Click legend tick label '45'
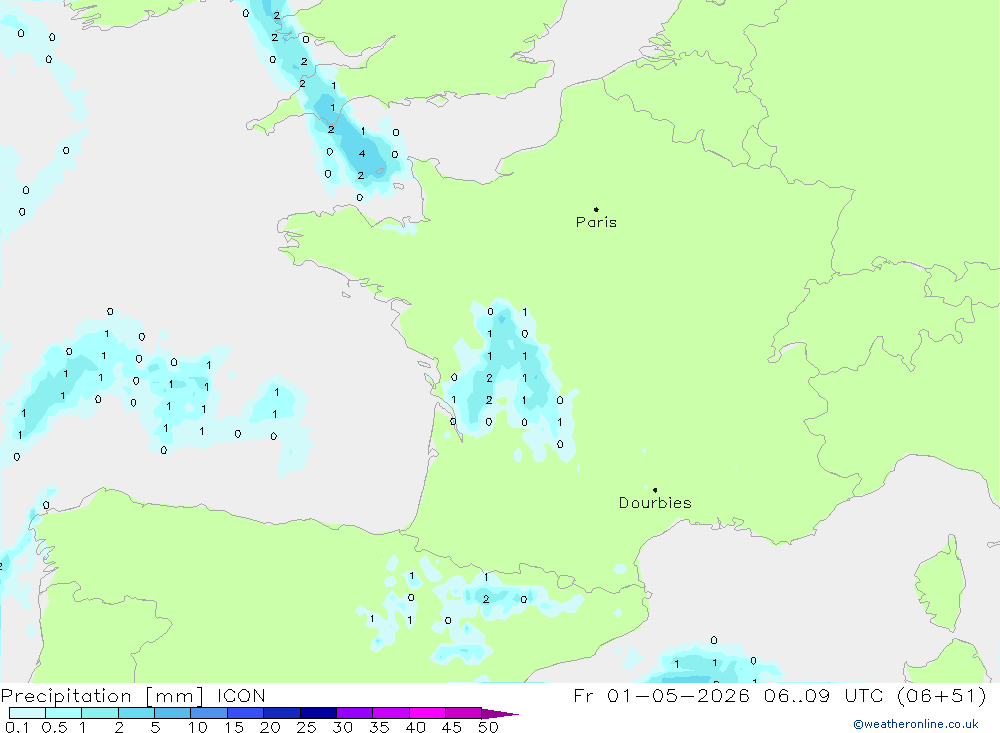This screenshot has width=1000, height=733. pos(452,727)
